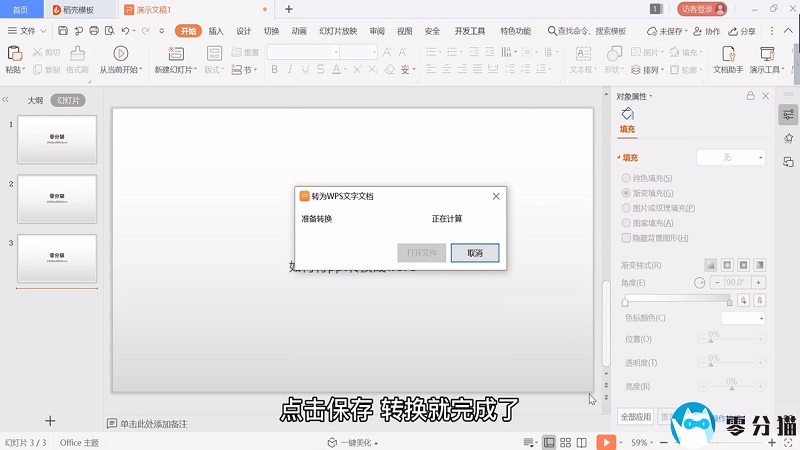Screen dimensions: 800x450
Task: Click the 从当前开始 slideshow icon
Action: (x=121, y=53)
